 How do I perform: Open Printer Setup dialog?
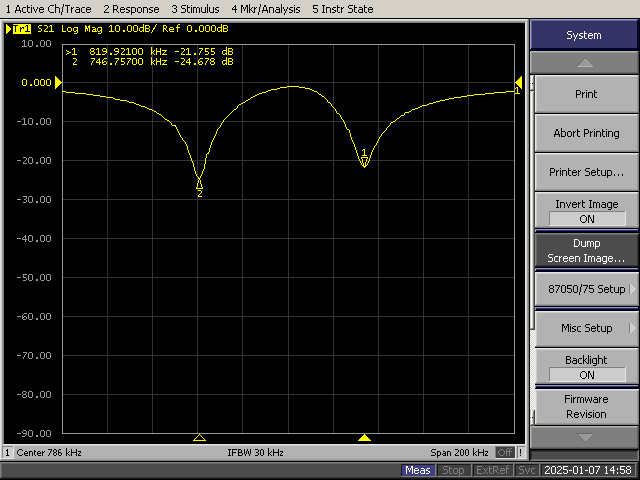(586, 172)
